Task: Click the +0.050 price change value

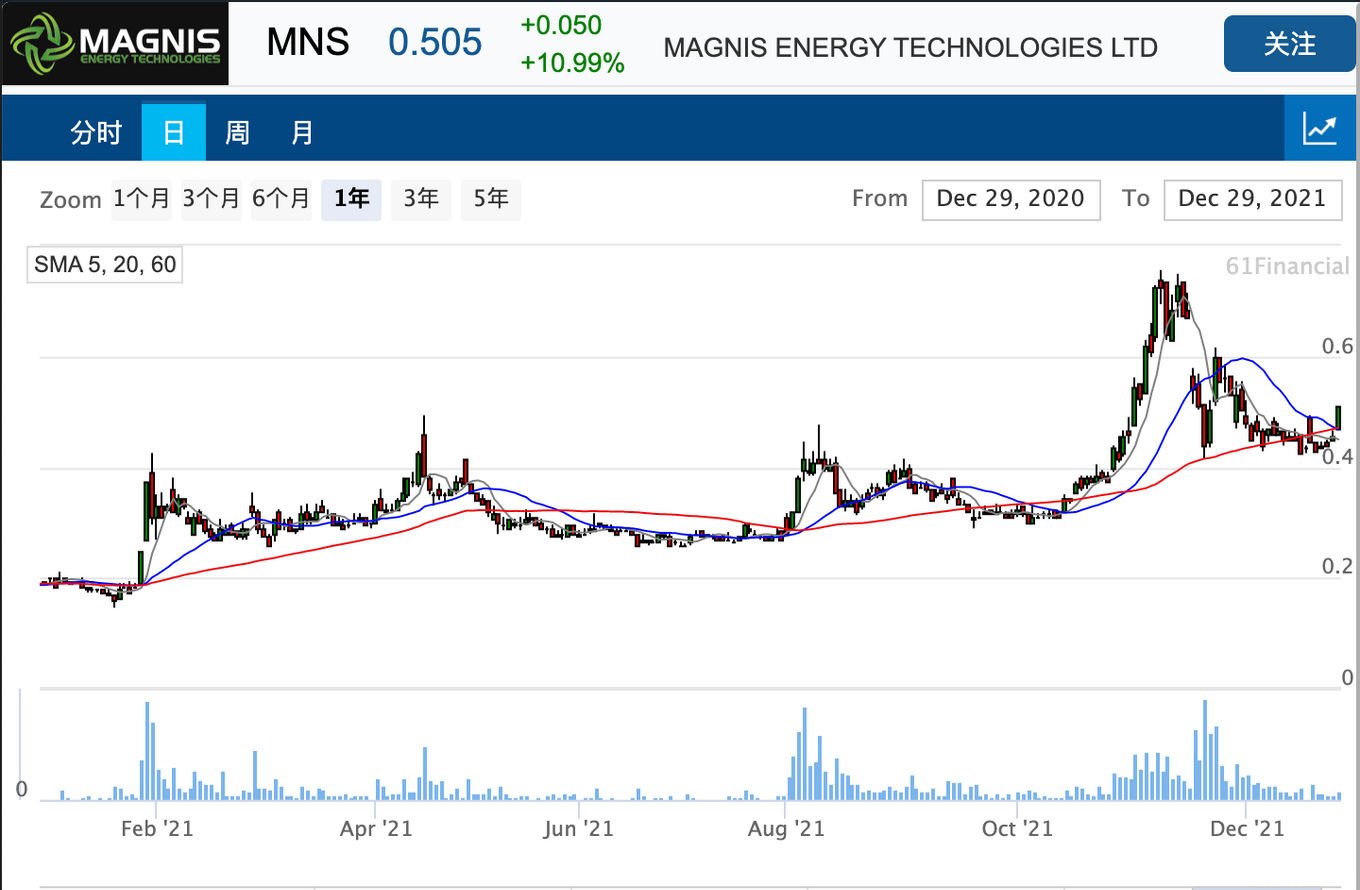Action: (x=561, y=26)
